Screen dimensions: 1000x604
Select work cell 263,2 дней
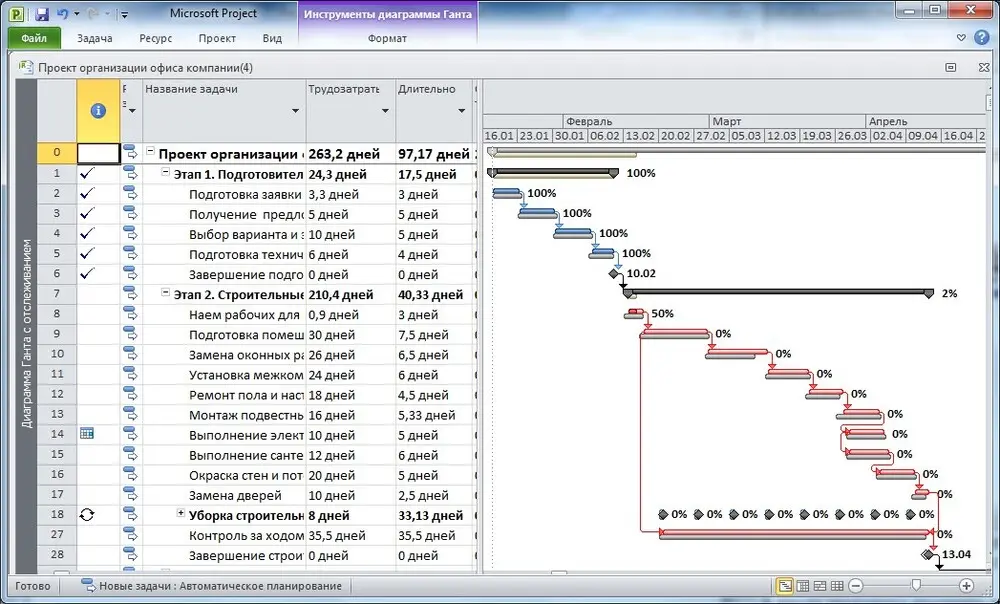coord(351,154)
